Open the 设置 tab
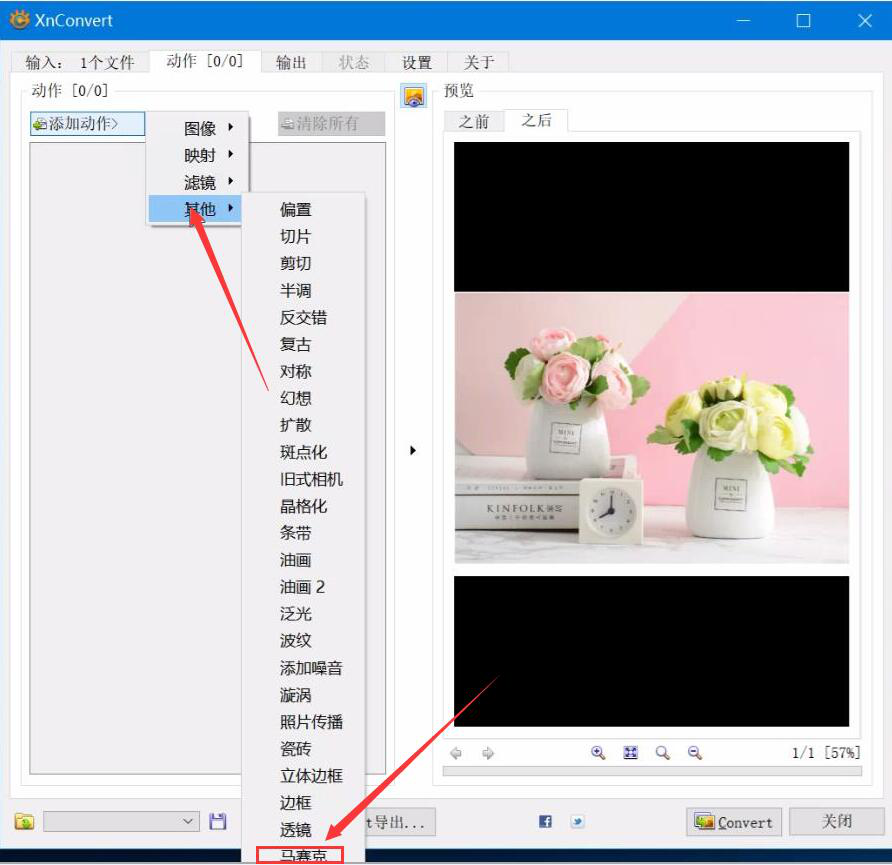This screenshot has width=892, height=865. click(417, 62)
